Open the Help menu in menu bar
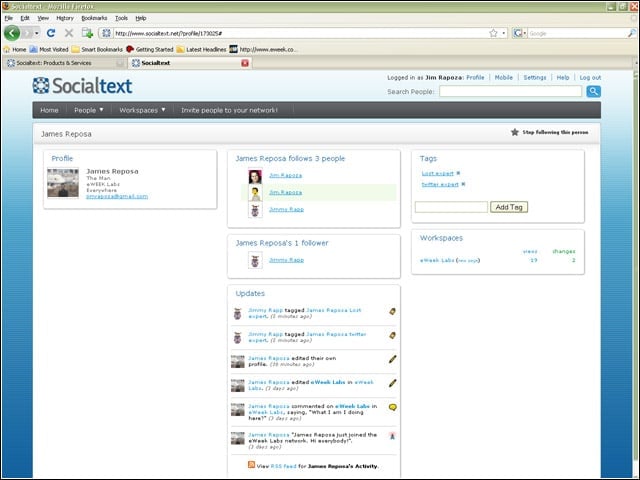640x480 pixels. pos(141,18)
